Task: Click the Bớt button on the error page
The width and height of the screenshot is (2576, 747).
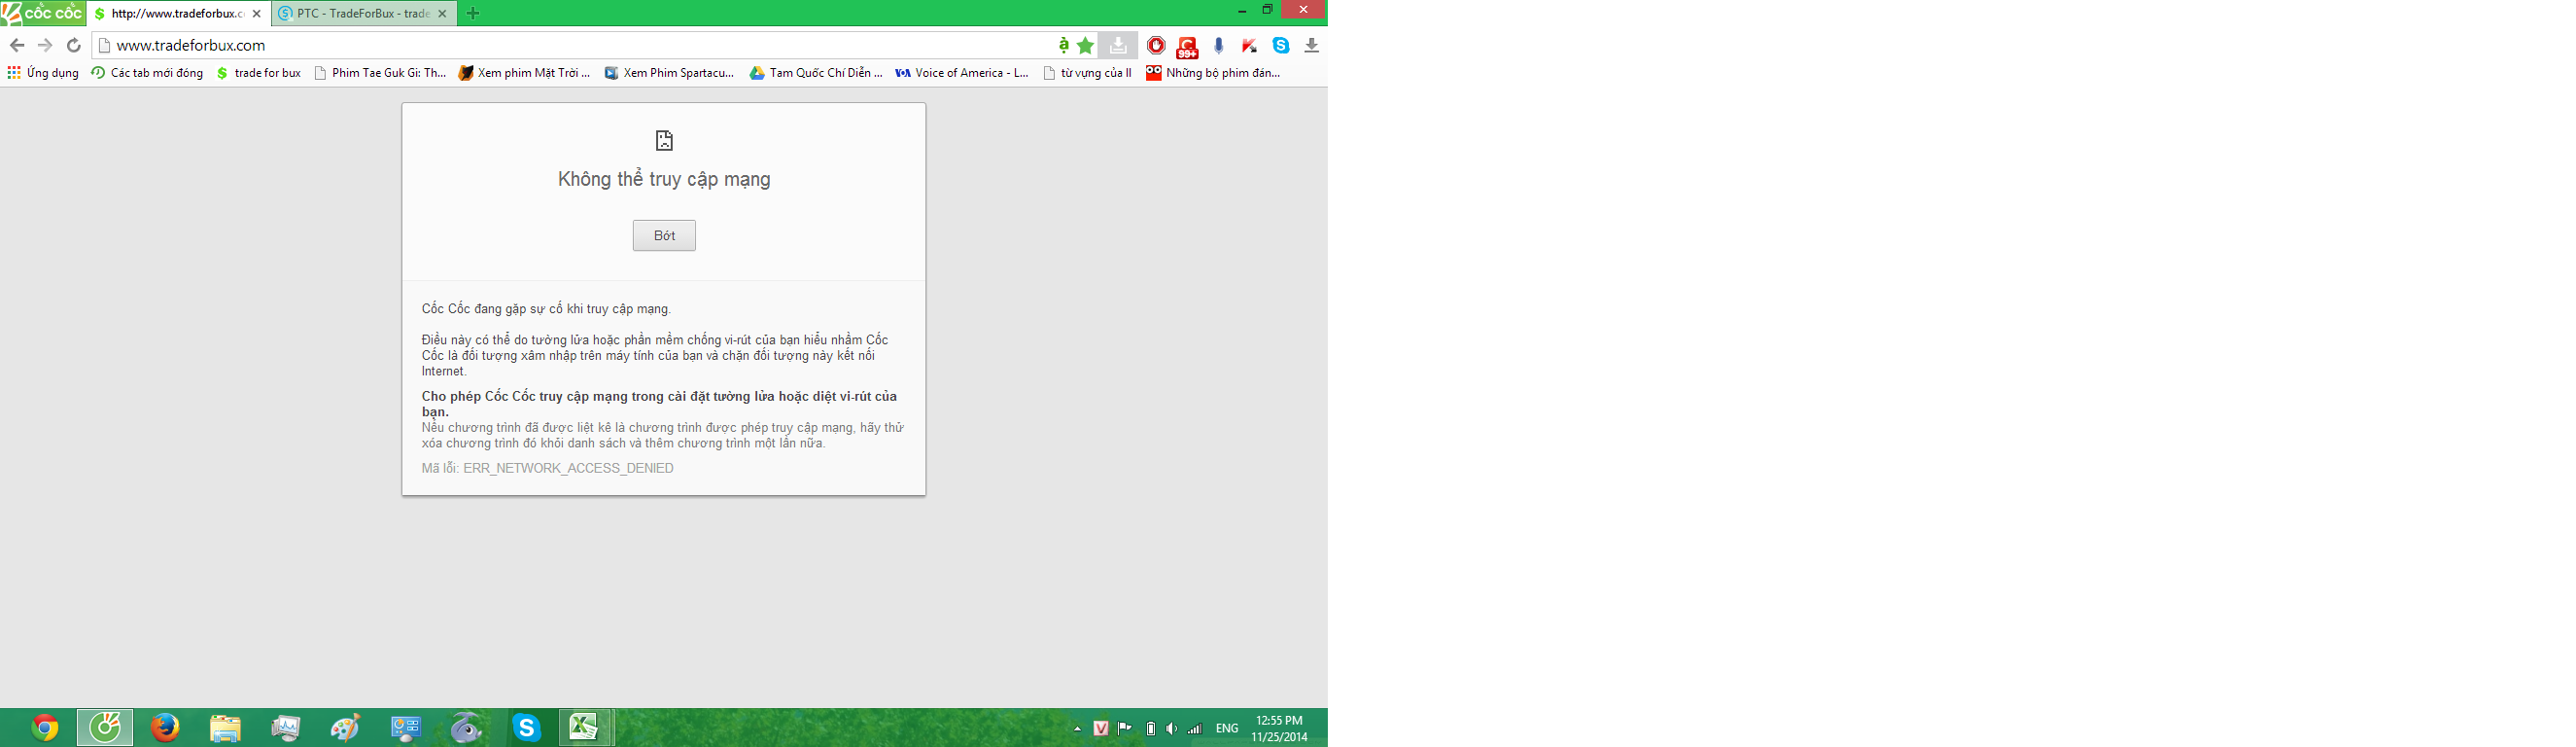Action: click(x=664, y=235)
